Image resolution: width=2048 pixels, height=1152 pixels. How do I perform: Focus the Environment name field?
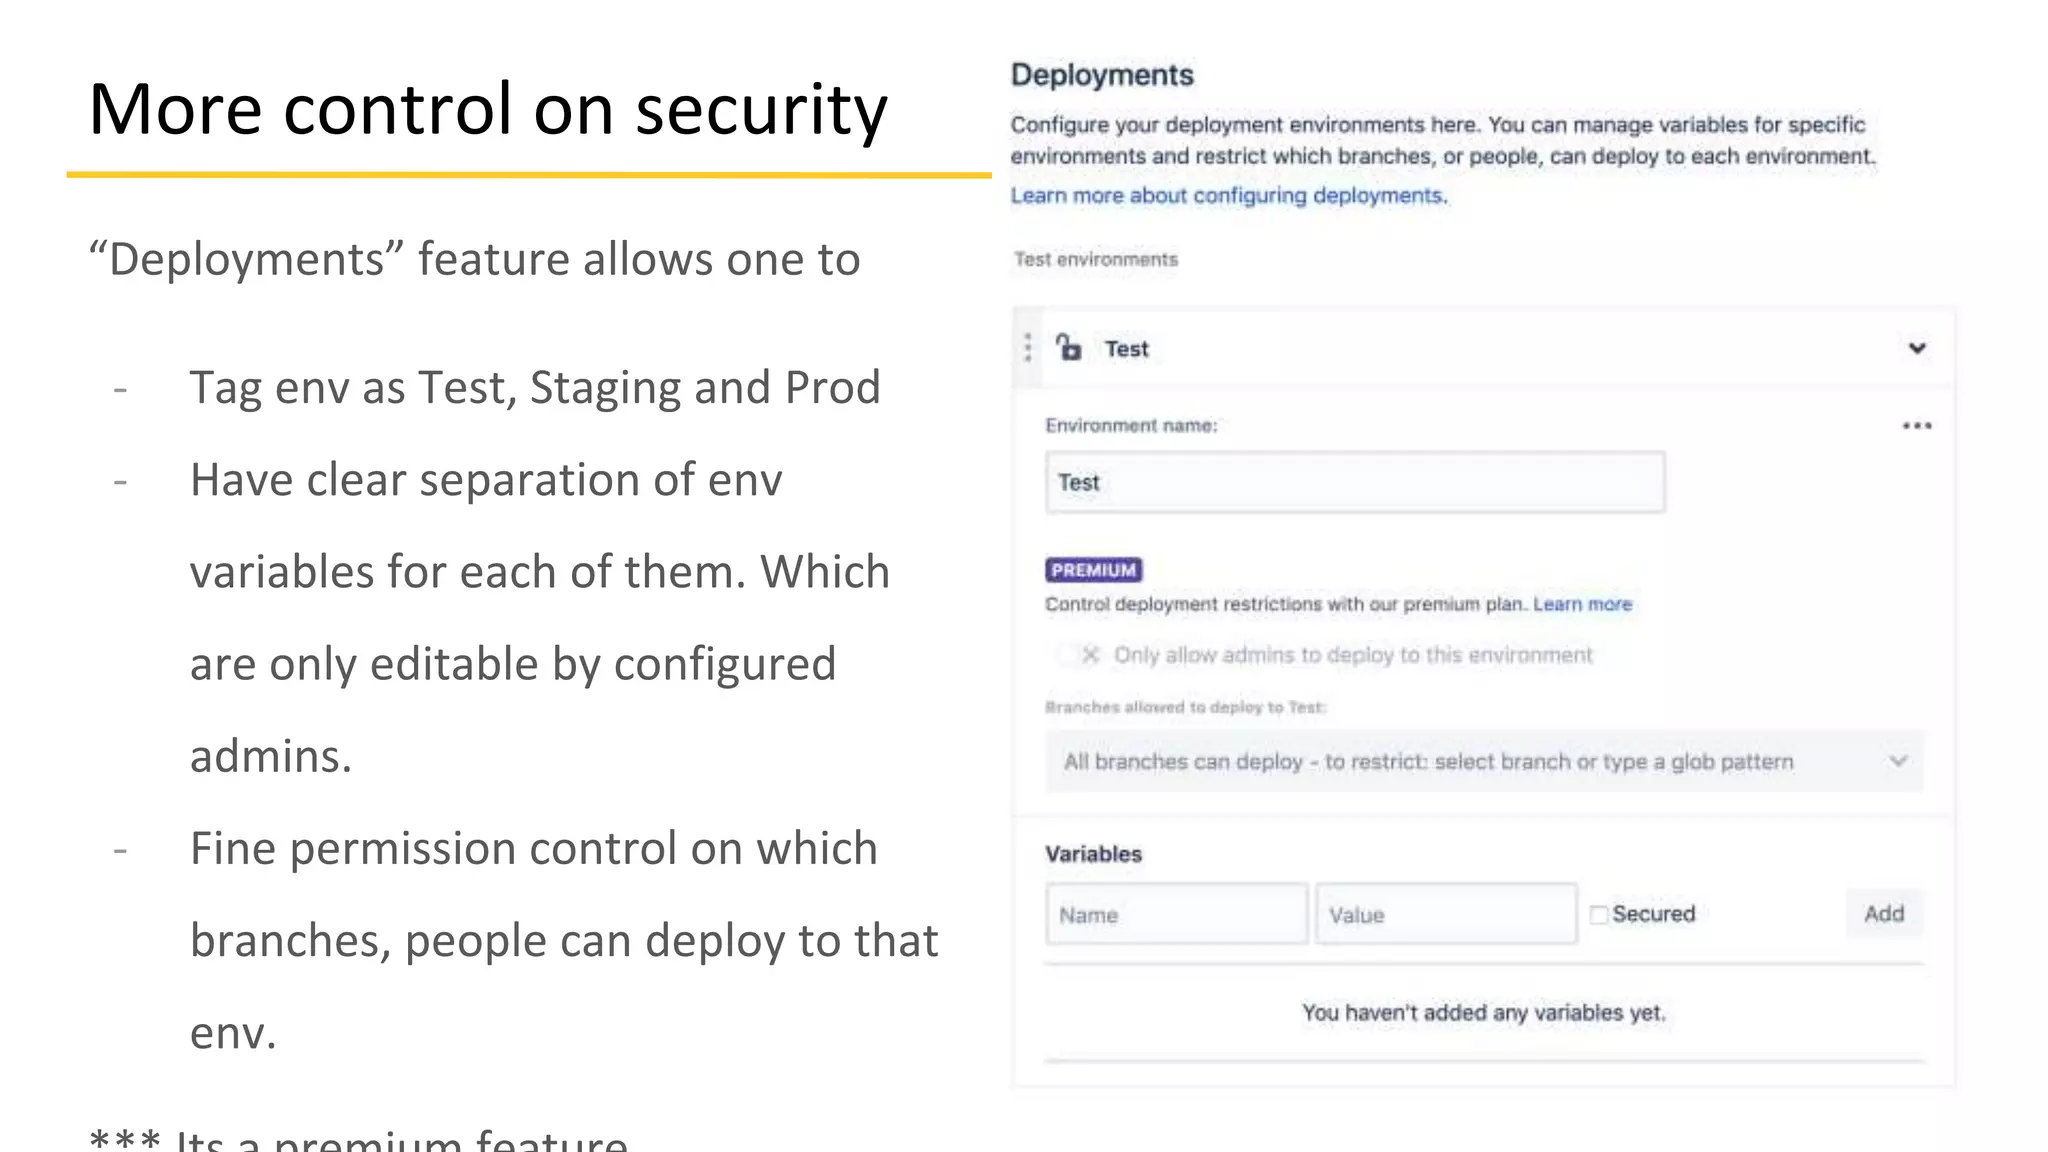(x=1355, y=482)
